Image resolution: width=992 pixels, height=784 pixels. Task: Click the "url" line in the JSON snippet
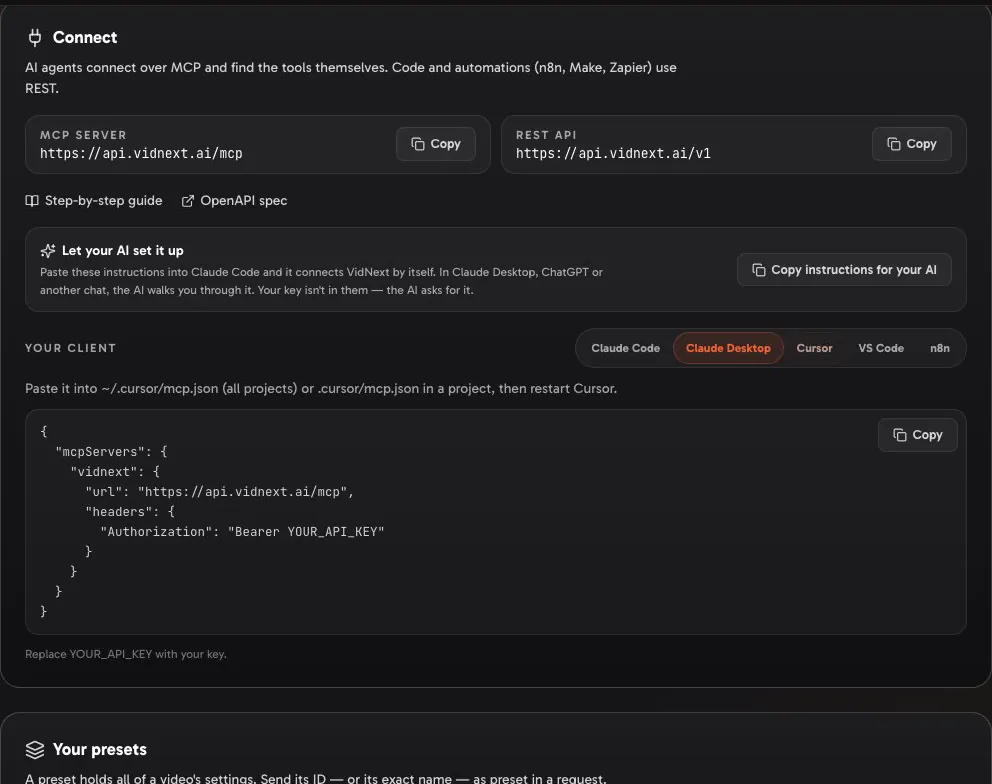pos(220,492)
